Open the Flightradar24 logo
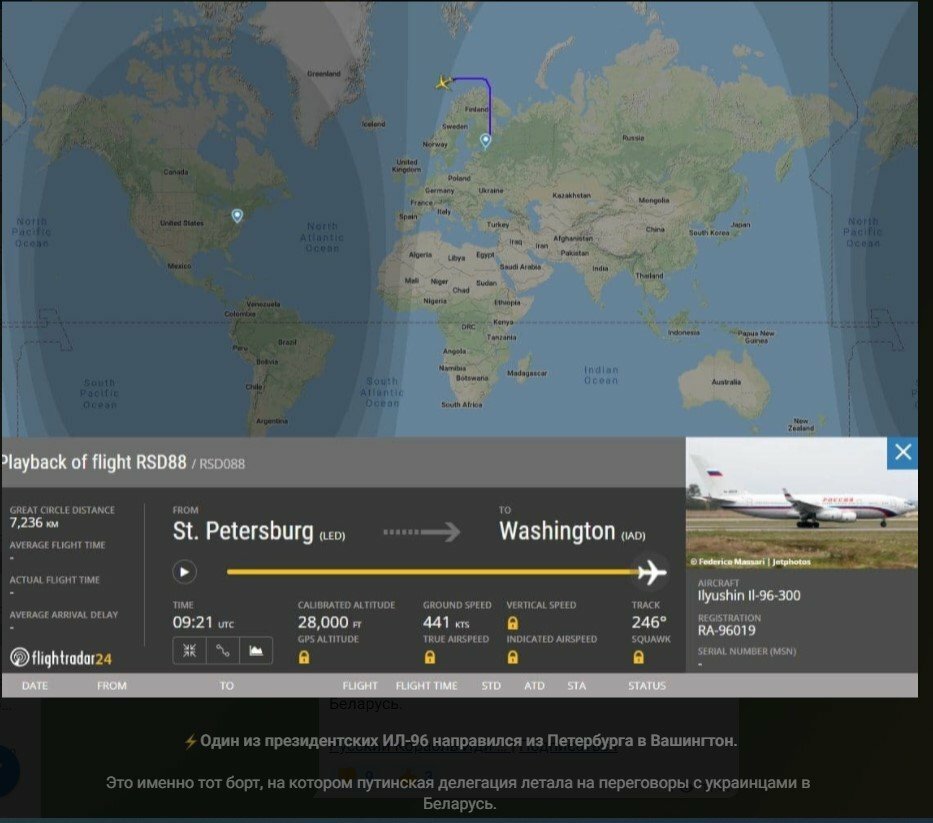This screenshot has width=933, height=823. point(61,658)
